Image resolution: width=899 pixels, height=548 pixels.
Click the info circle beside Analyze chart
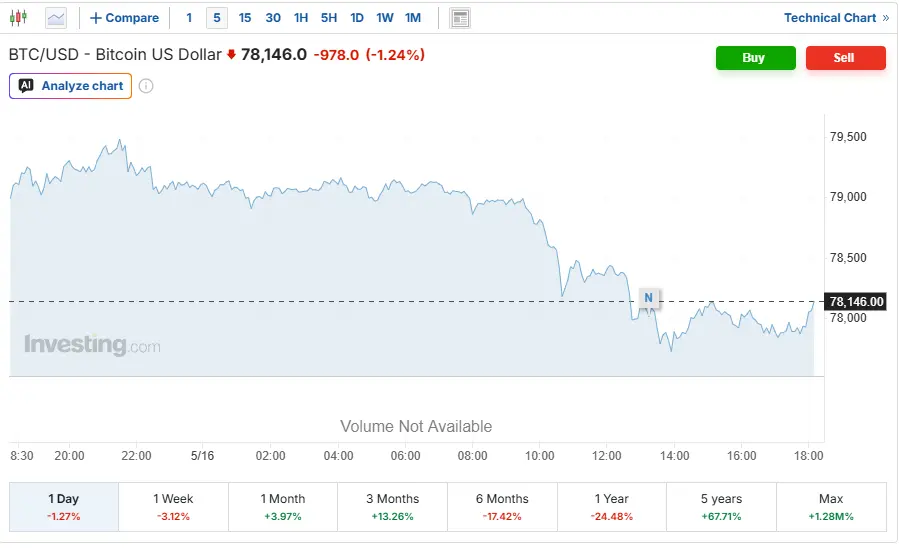coord(146,86)
